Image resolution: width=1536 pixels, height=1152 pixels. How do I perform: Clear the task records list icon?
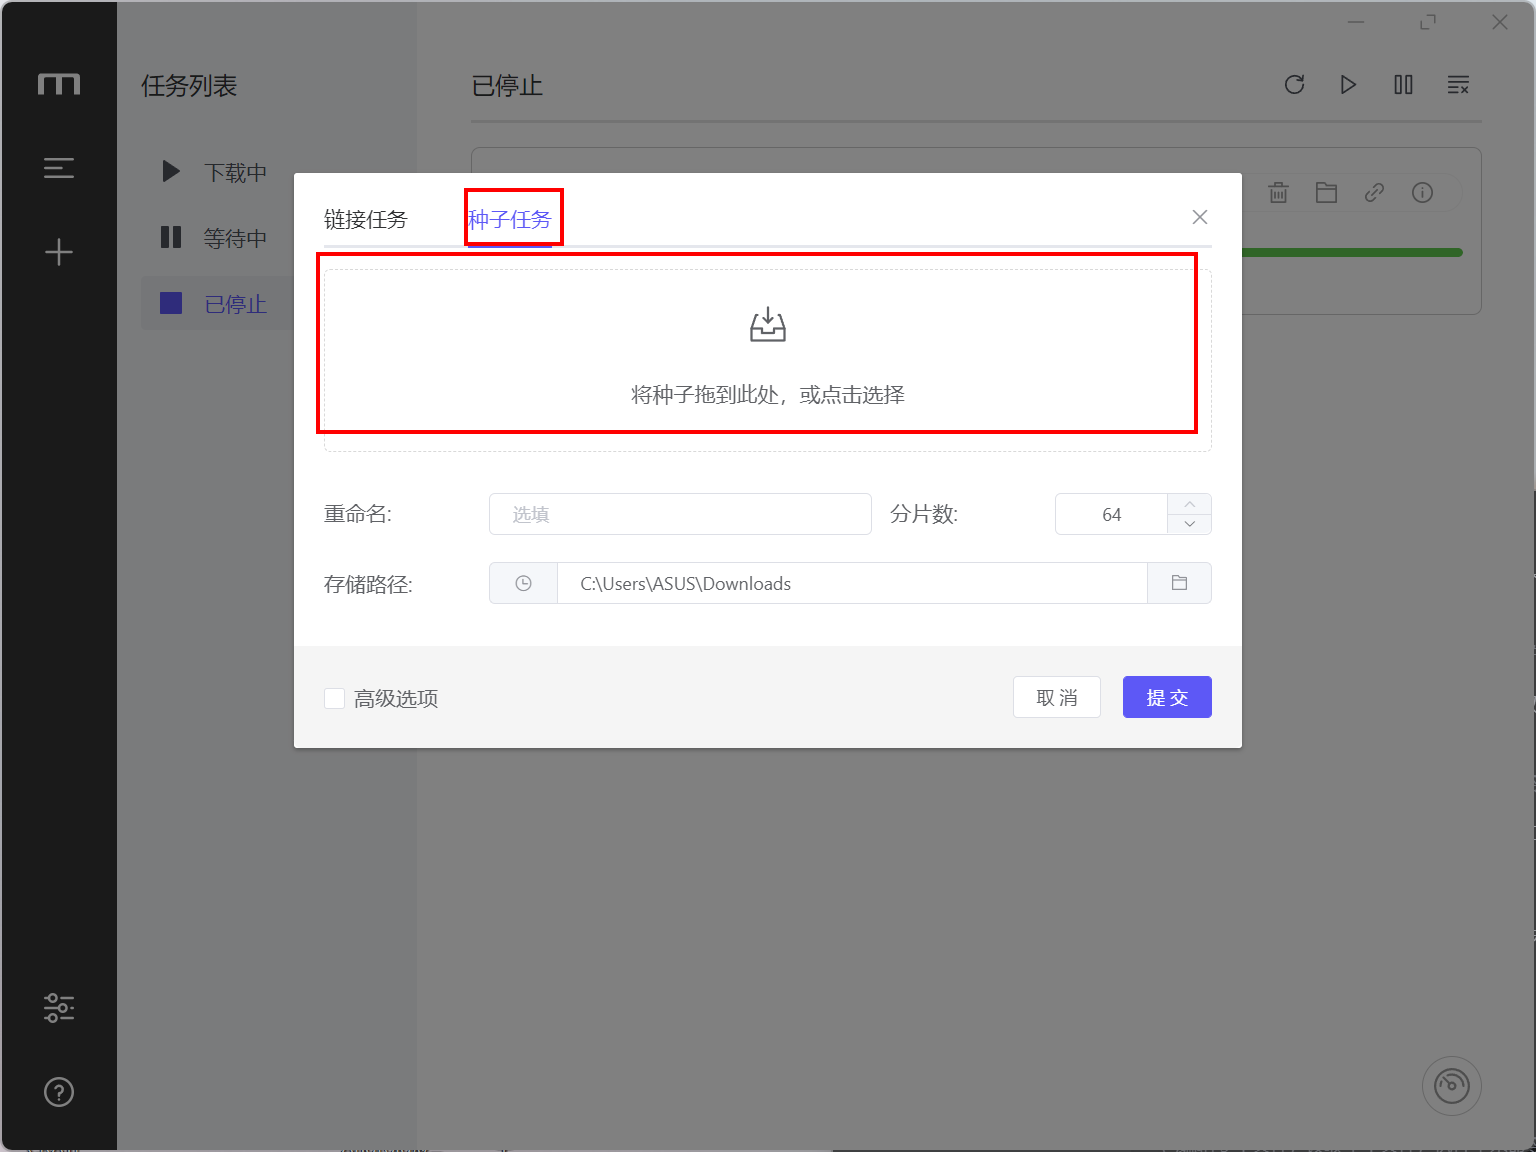click(1458, 85)
